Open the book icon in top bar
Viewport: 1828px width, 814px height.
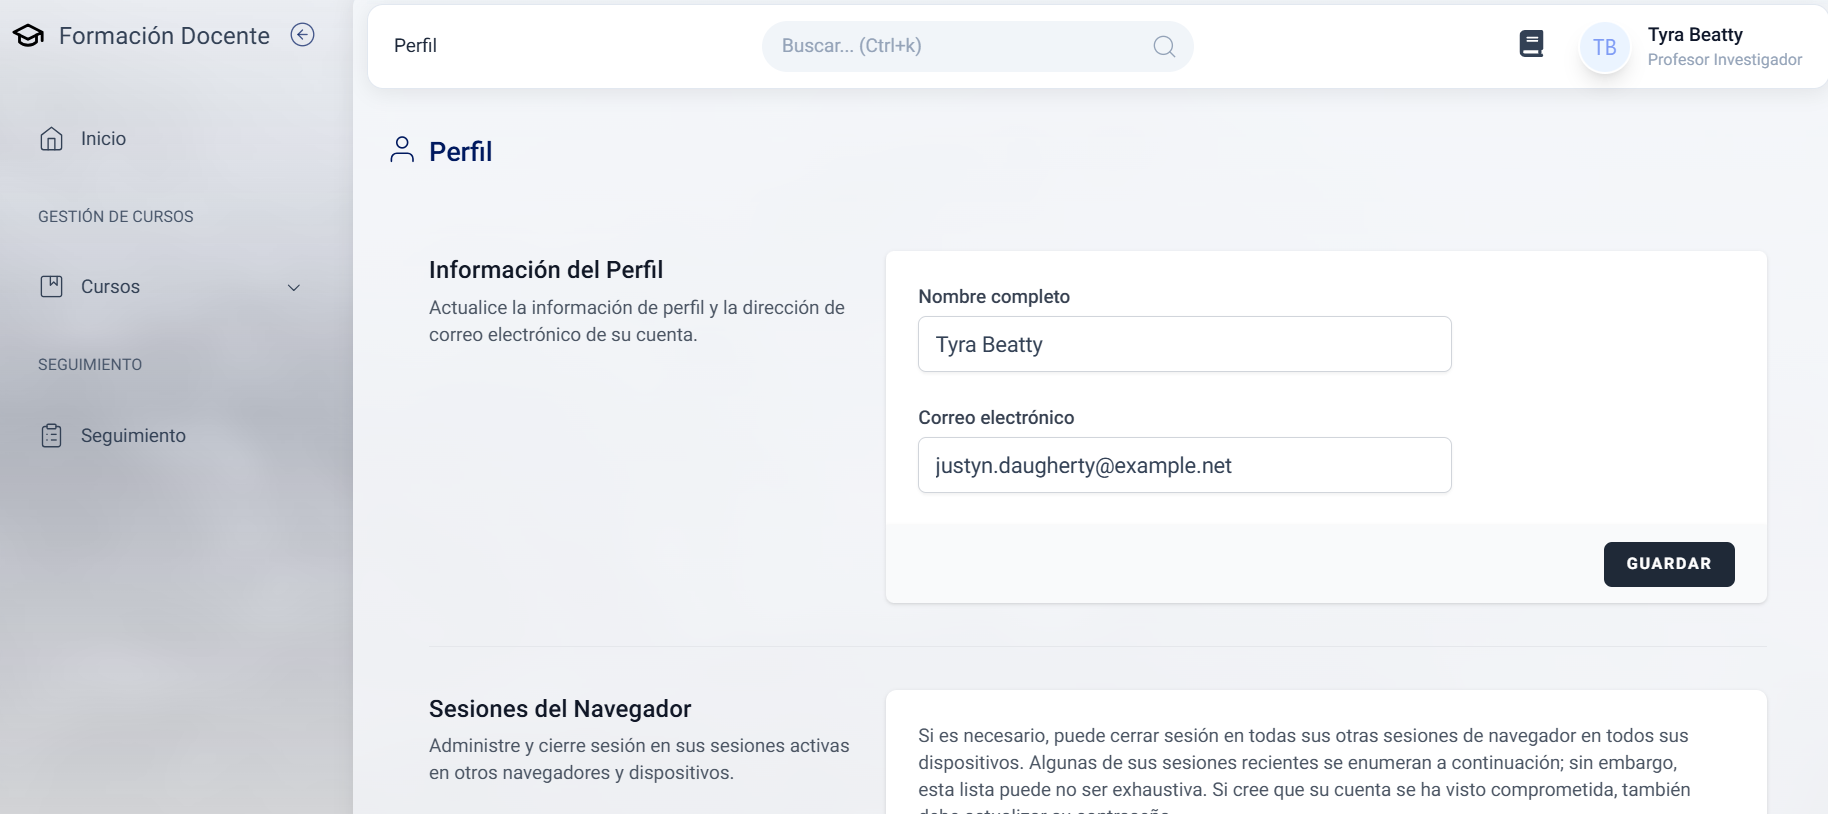pos(1530,44)
